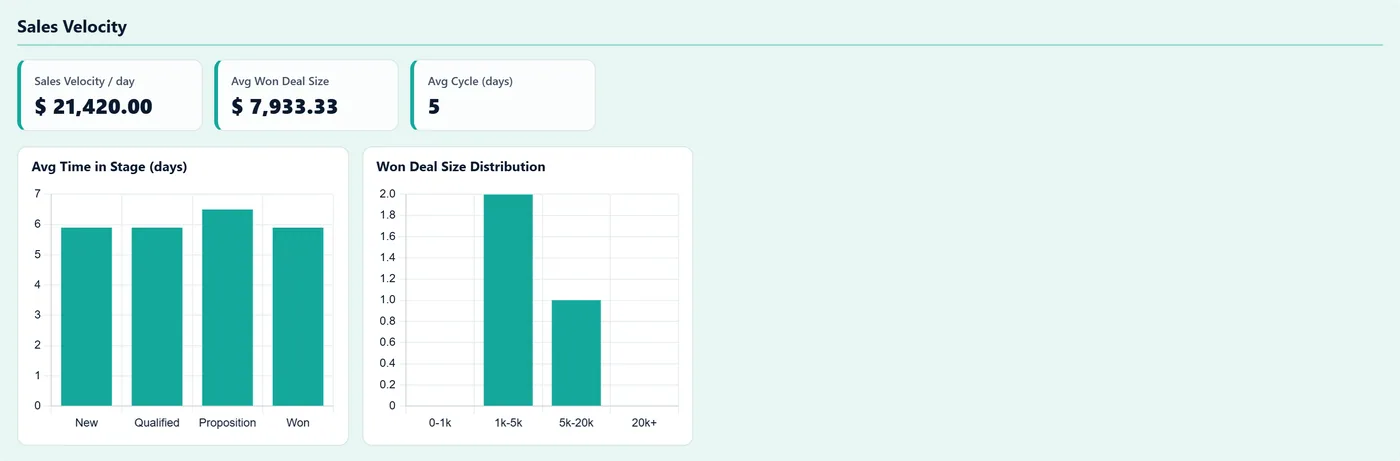Screen dimensions: 1400x461
Task: Click the 1k-5k axis label
Action: pyautogui.click(x=508, y=423)
